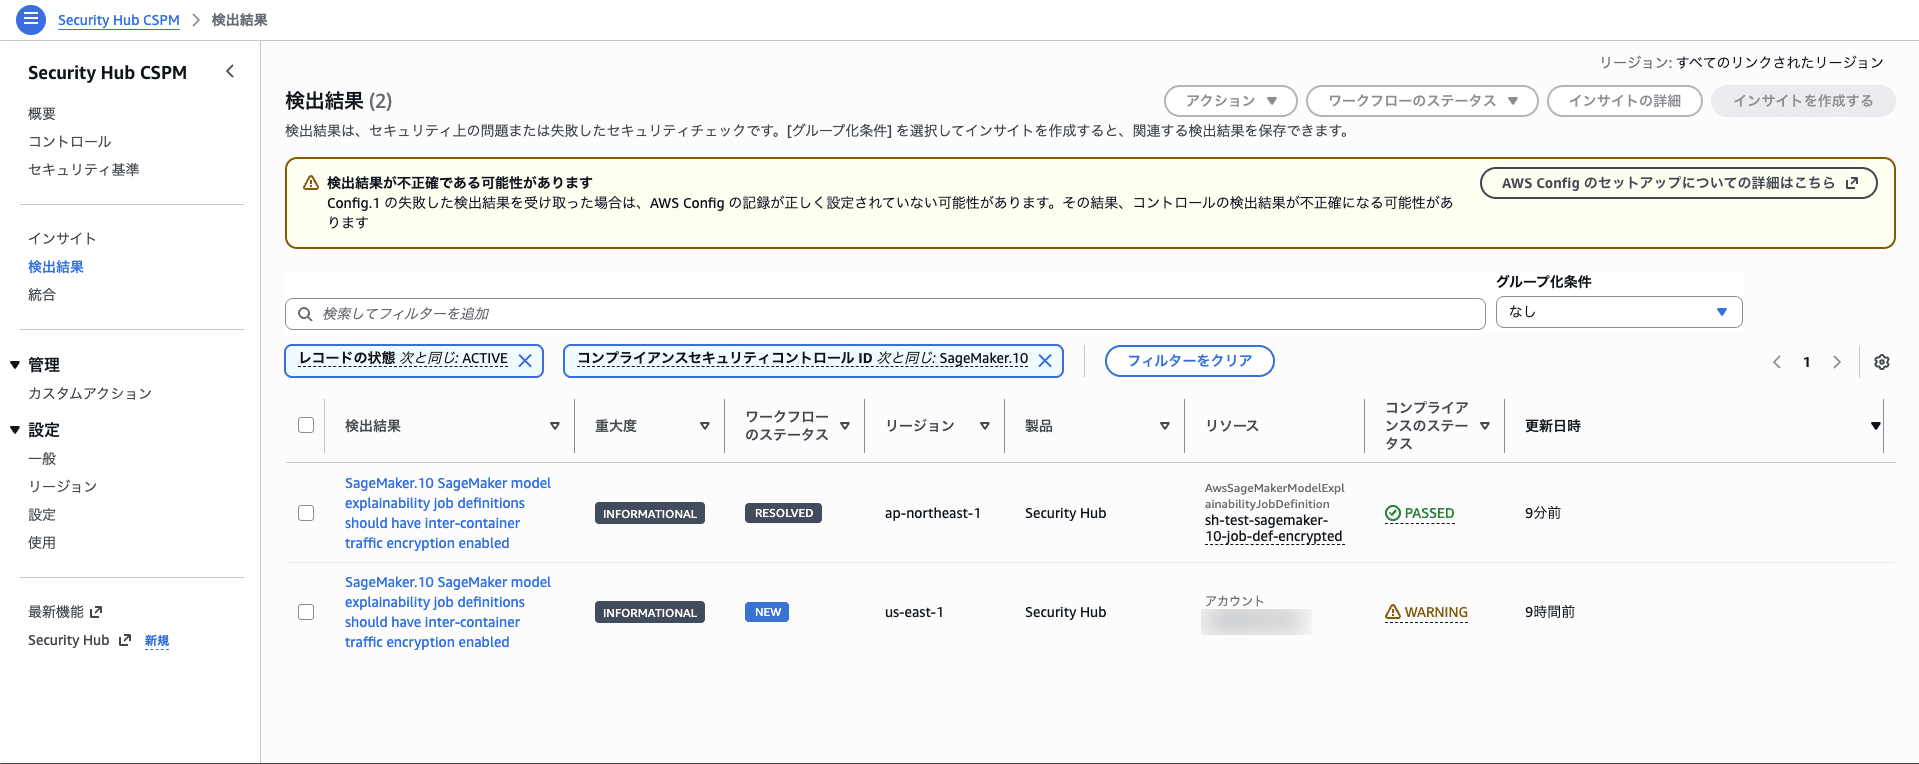Go to the previous results page
The image size is (1919, 764).
(1777, 362)
